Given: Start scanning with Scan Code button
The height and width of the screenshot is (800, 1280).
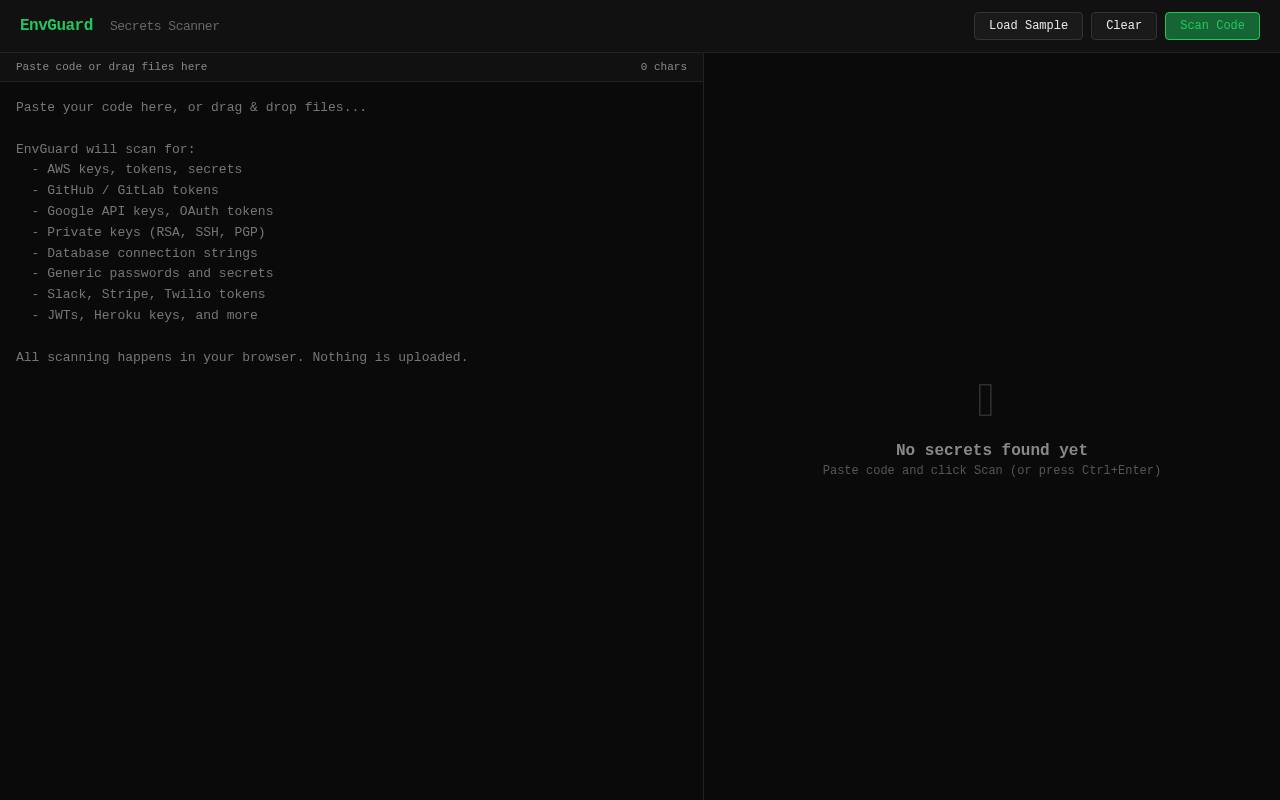Looking at the screenshot, I should tap(1212, 26).
